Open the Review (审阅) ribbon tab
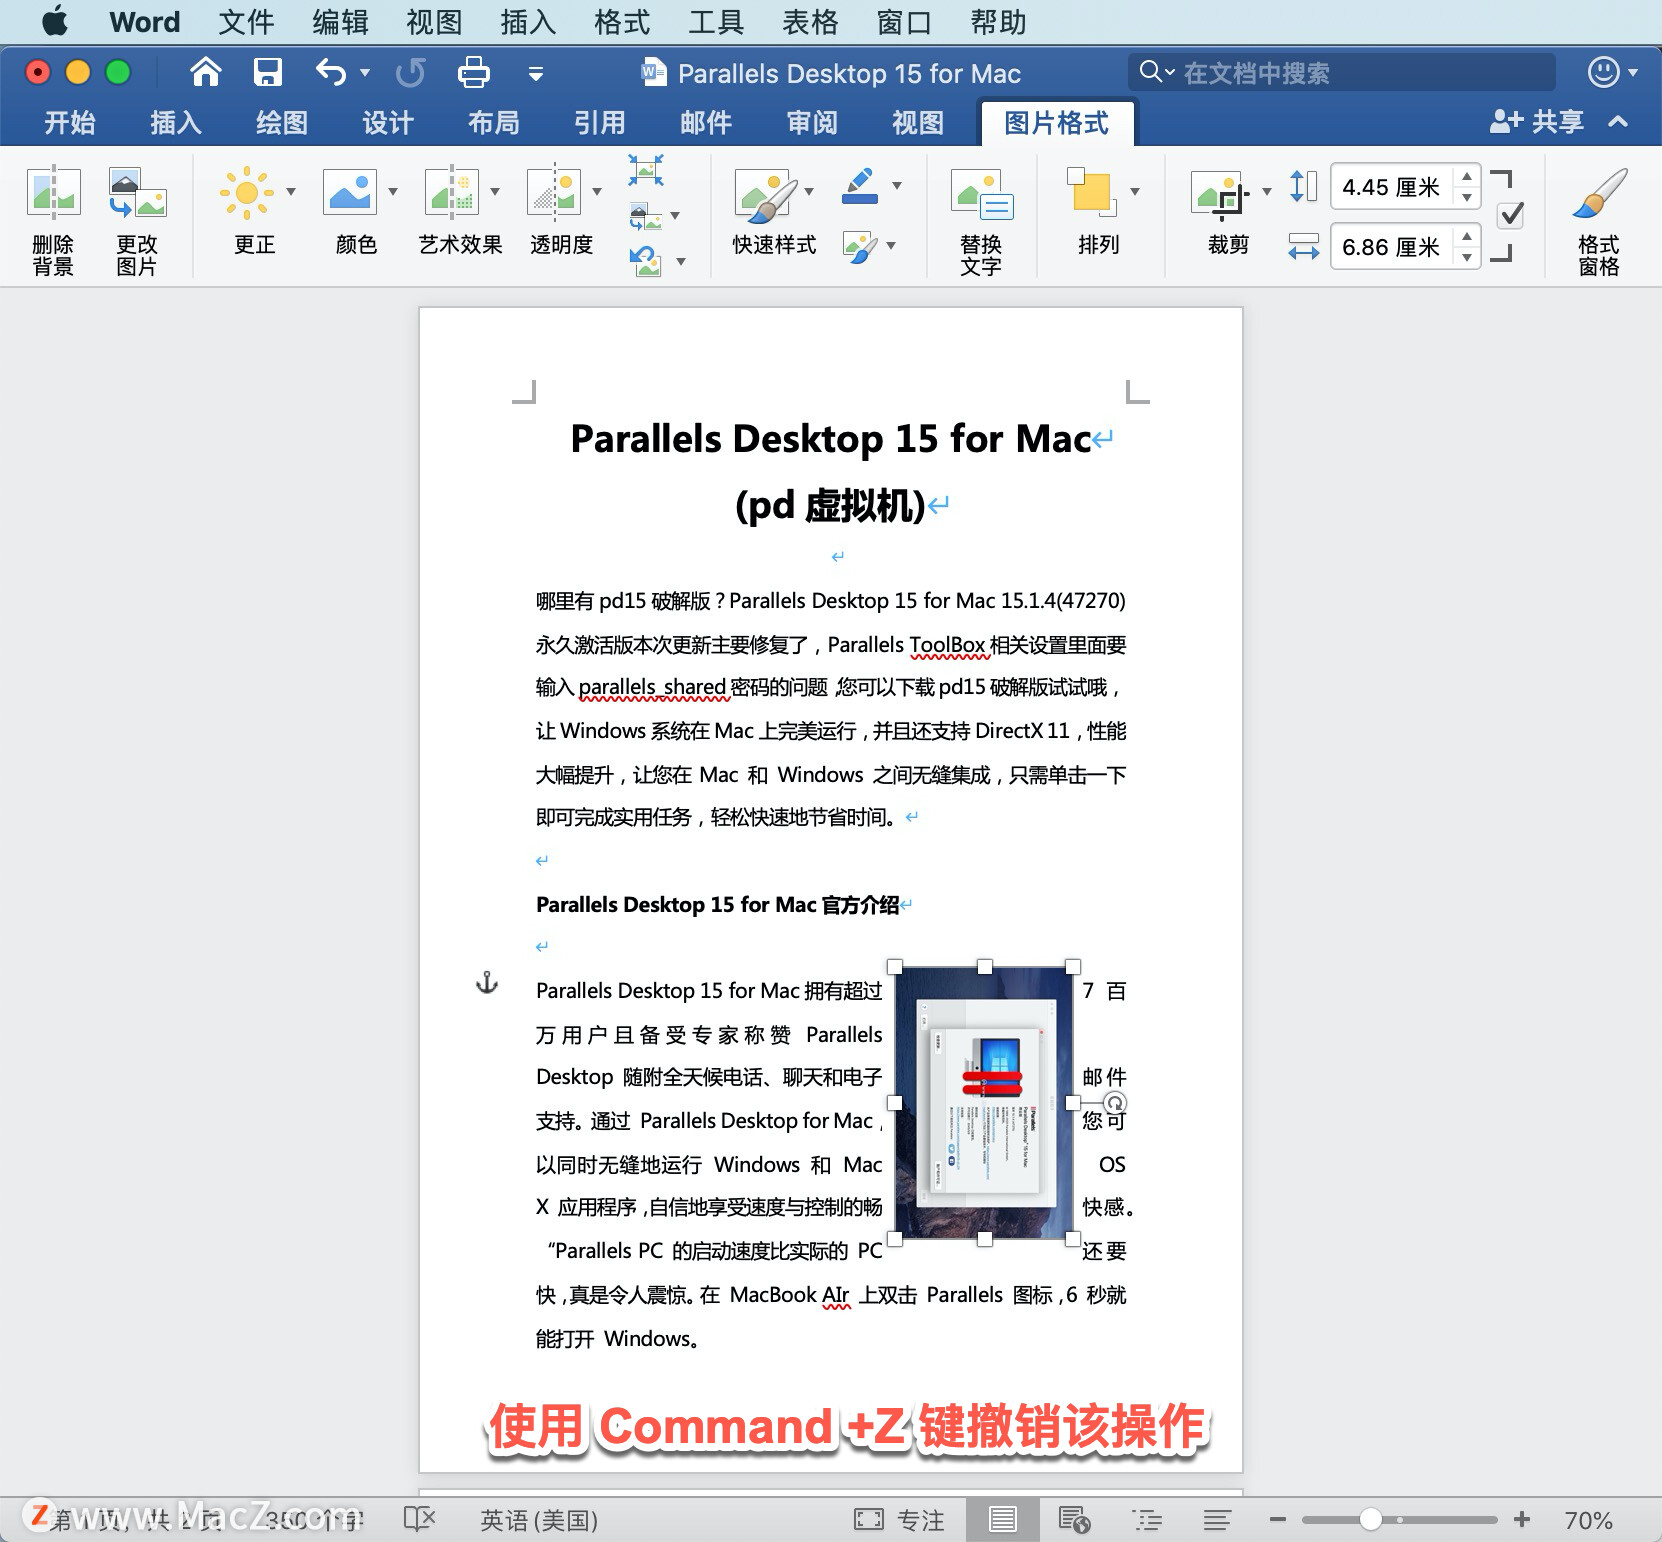Viewport: 1662px width, 1542px height. [x=812, y=122]
